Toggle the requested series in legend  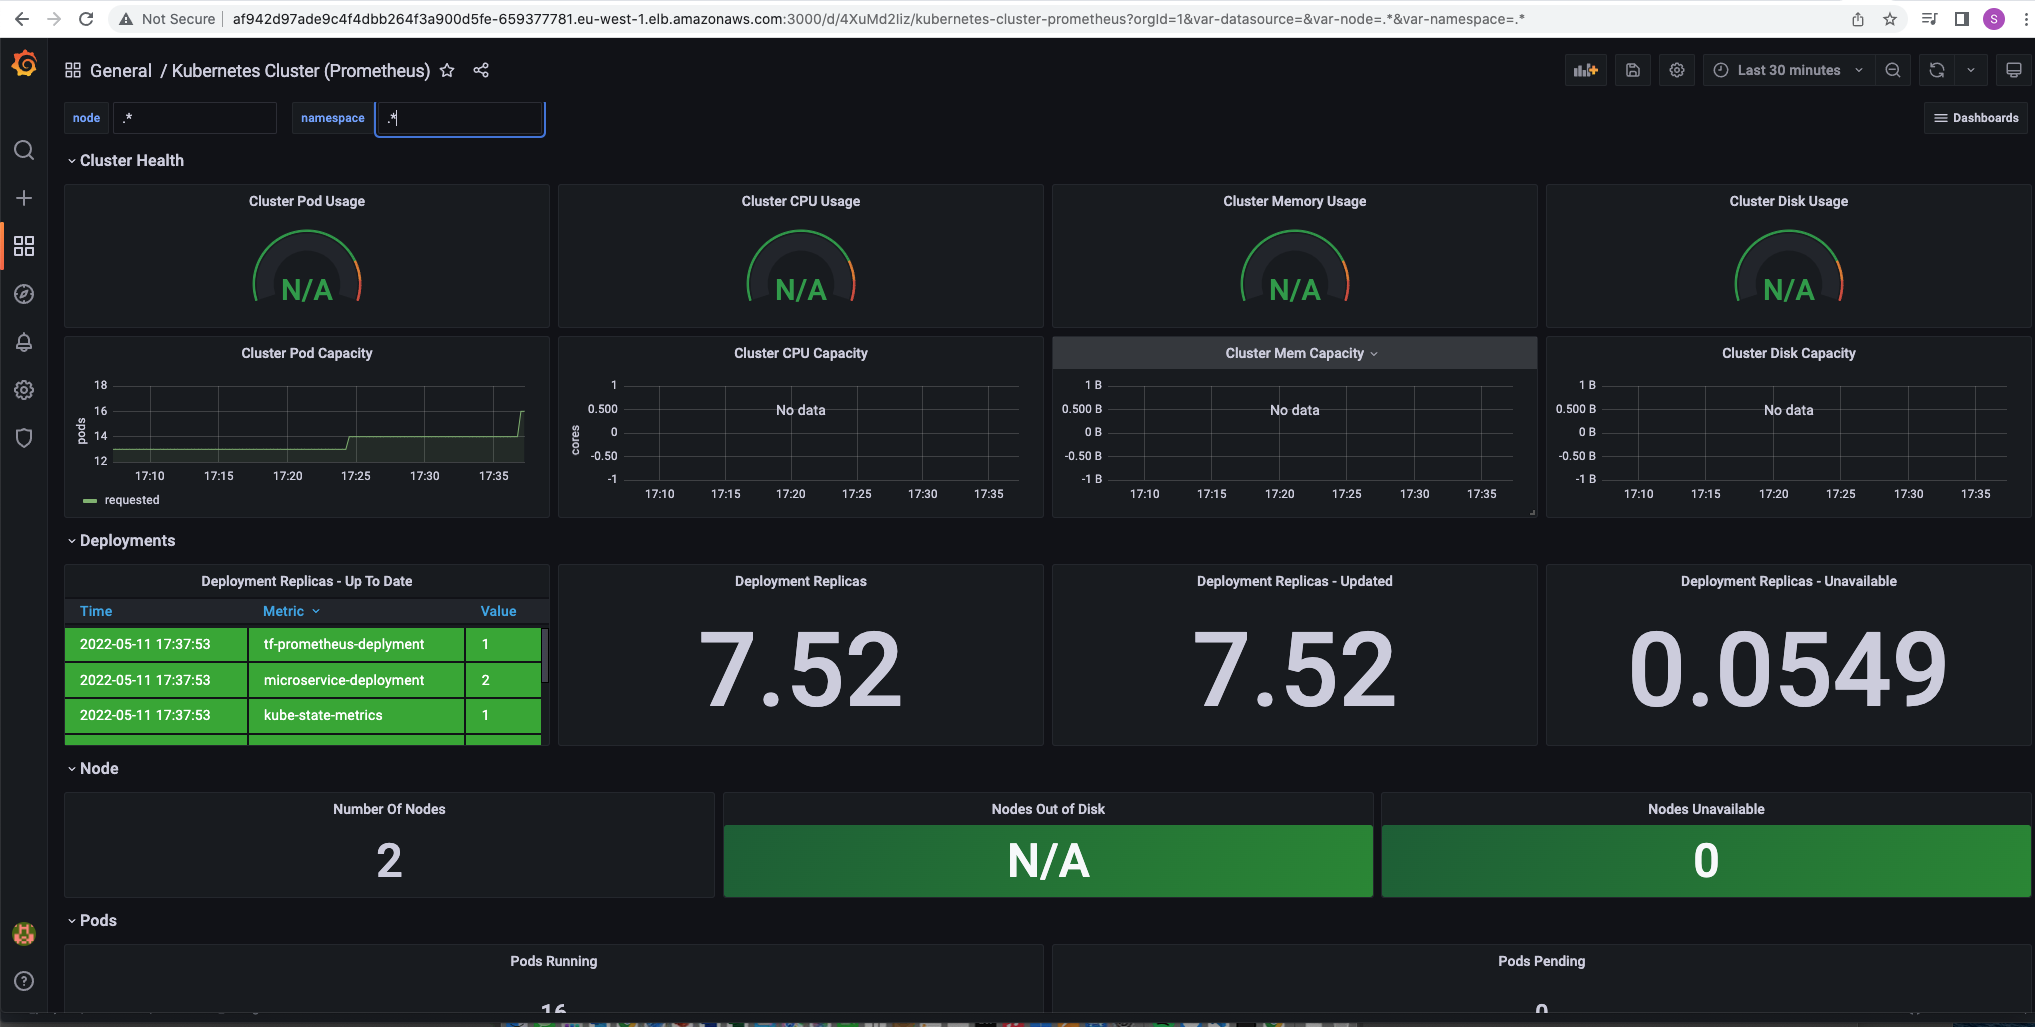click(132, 500)
